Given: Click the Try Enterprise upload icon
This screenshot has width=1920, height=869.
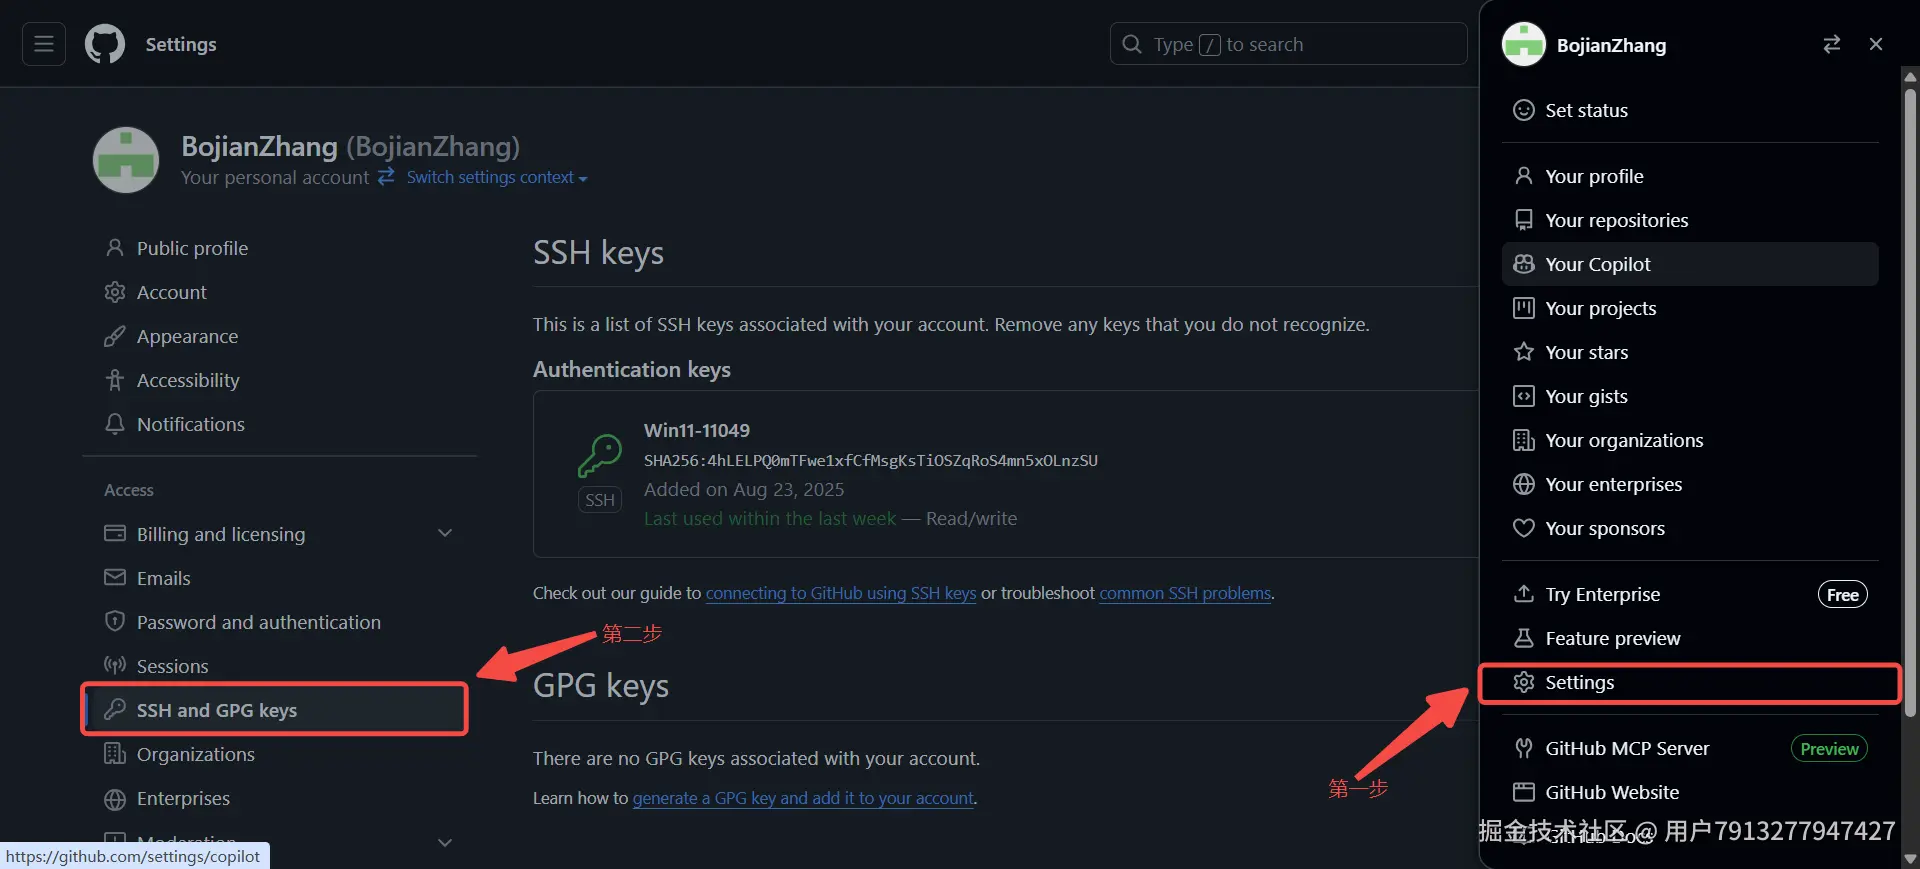Looking at the screenshot, I should point(1524,594).
